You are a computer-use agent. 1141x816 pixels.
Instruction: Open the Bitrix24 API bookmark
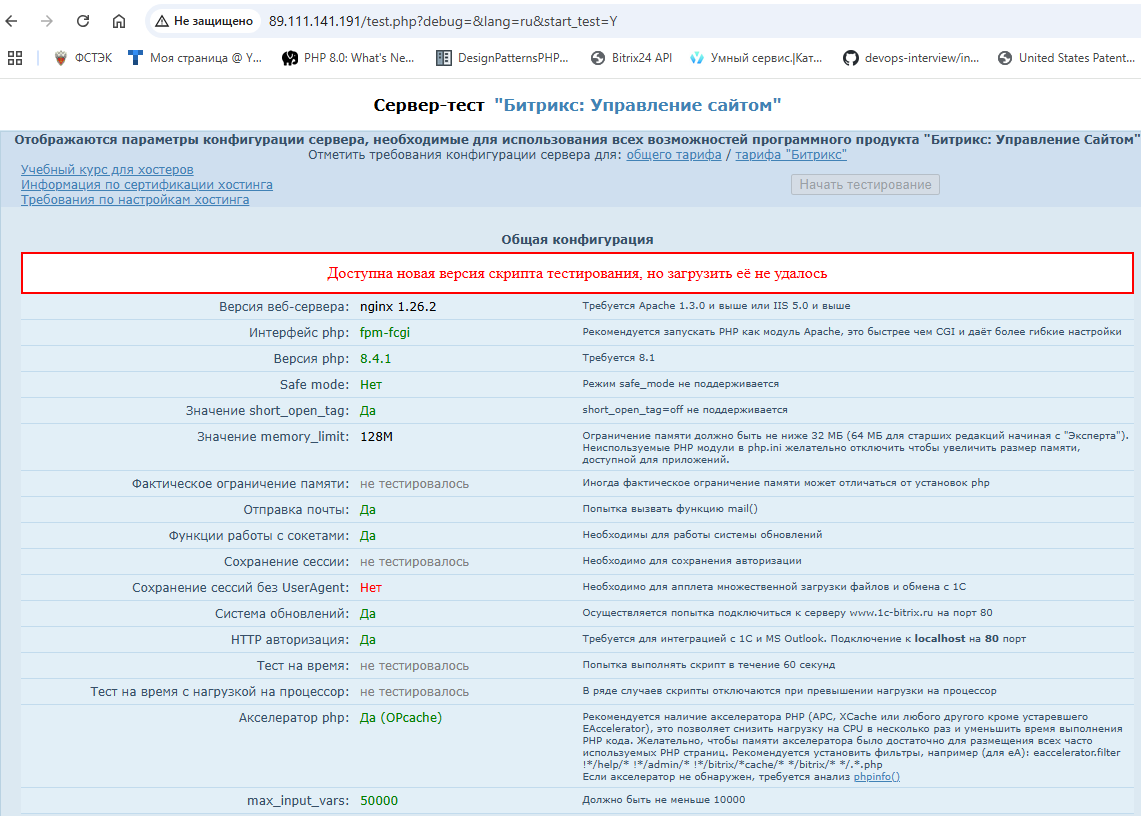(x=631, y=58)
